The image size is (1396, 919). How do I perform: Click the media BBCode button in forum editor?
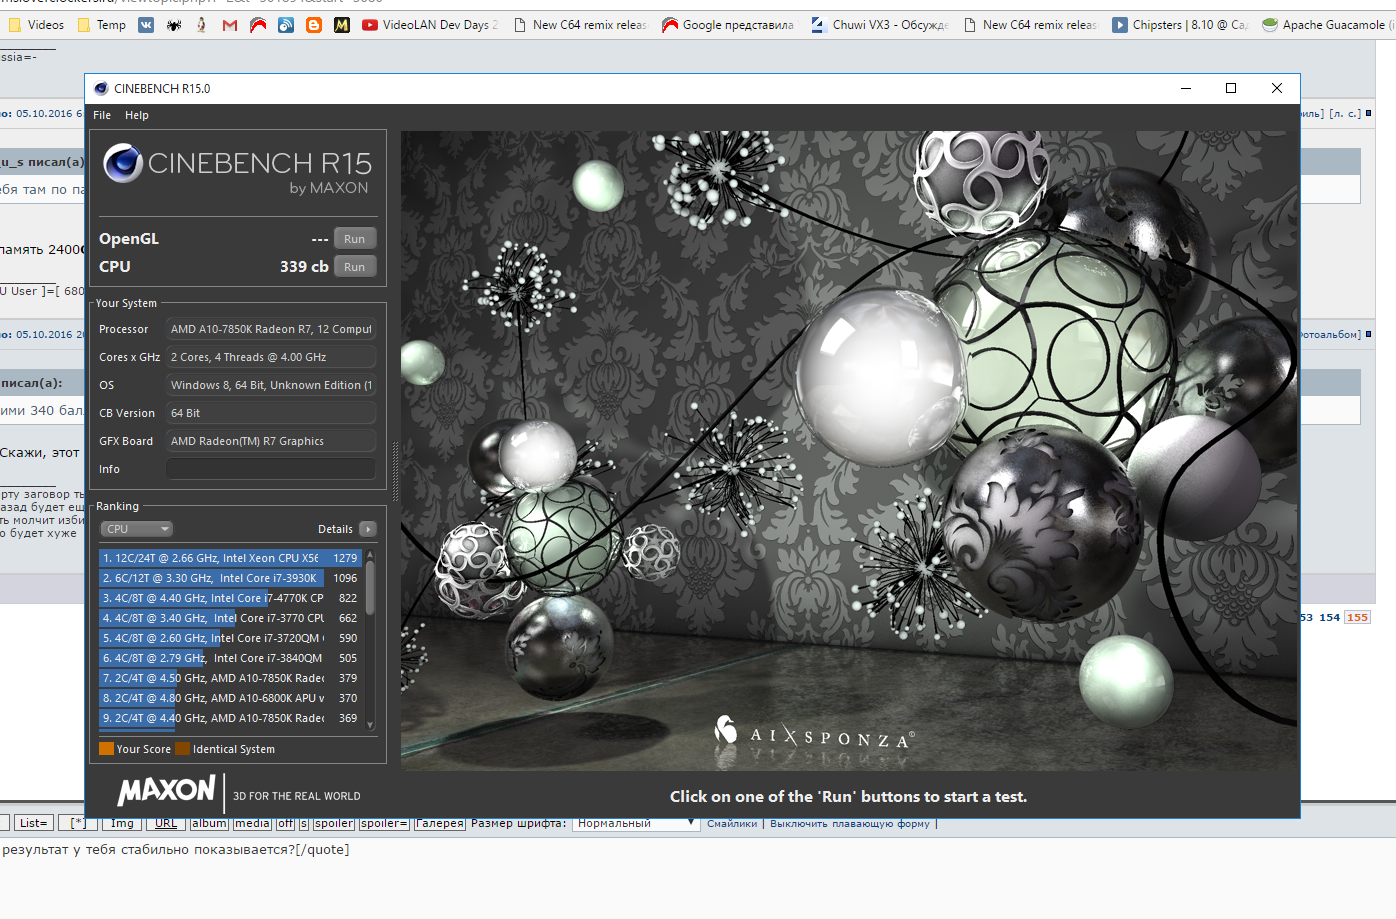coord(252,824)
